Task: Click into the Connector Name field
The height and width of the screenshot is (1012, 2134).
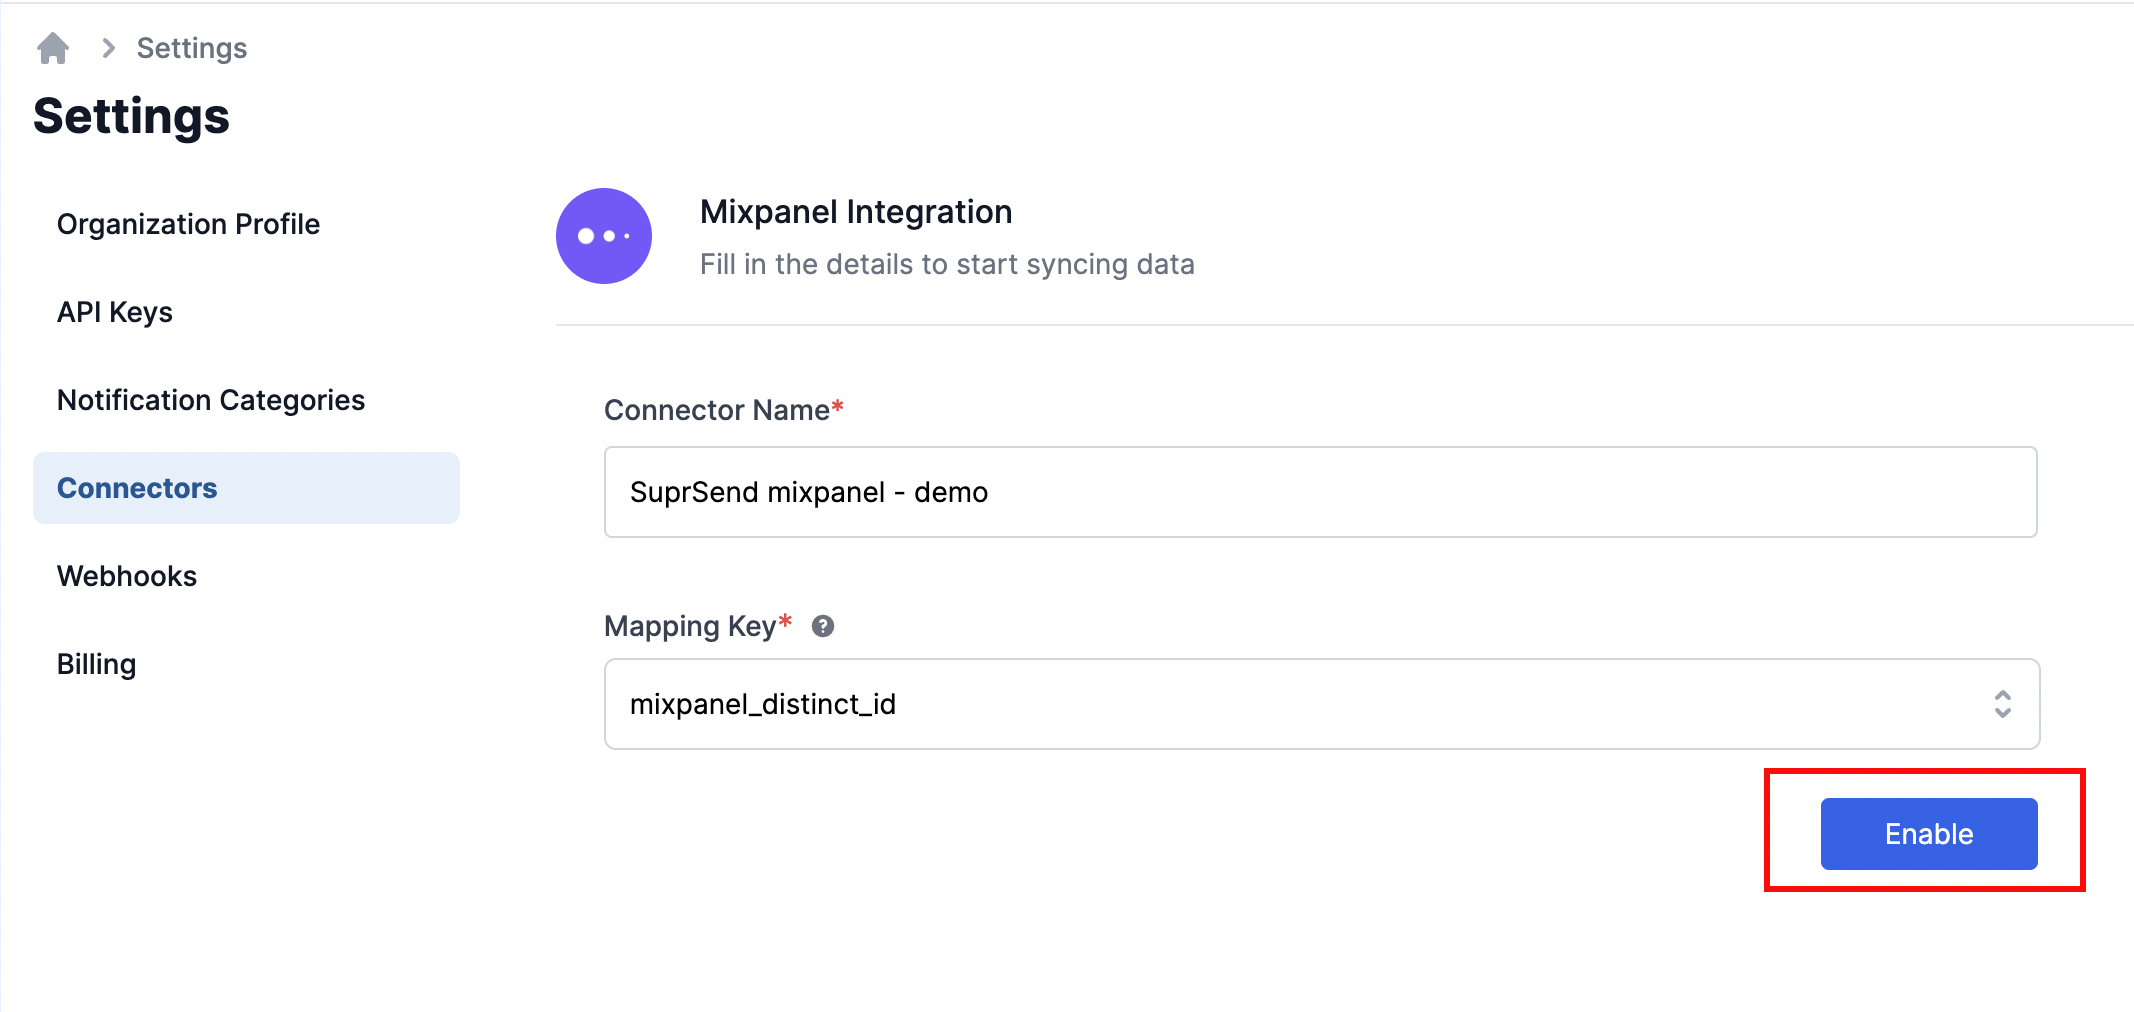Action: click(x=1321, y=492)
